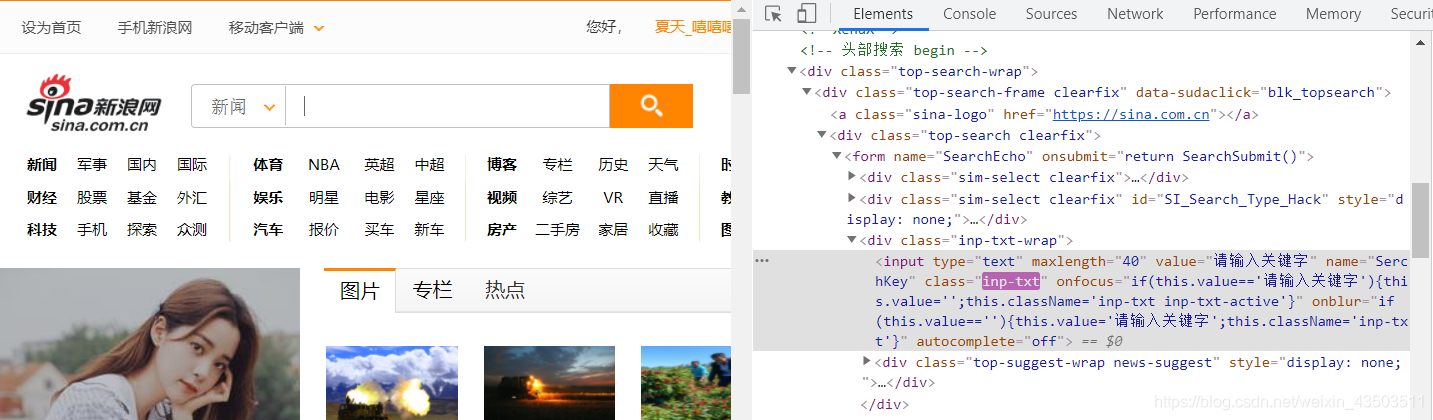1433x420 pixels.
Task: Open the 收藏 navigation link
Action: [663, 229]
